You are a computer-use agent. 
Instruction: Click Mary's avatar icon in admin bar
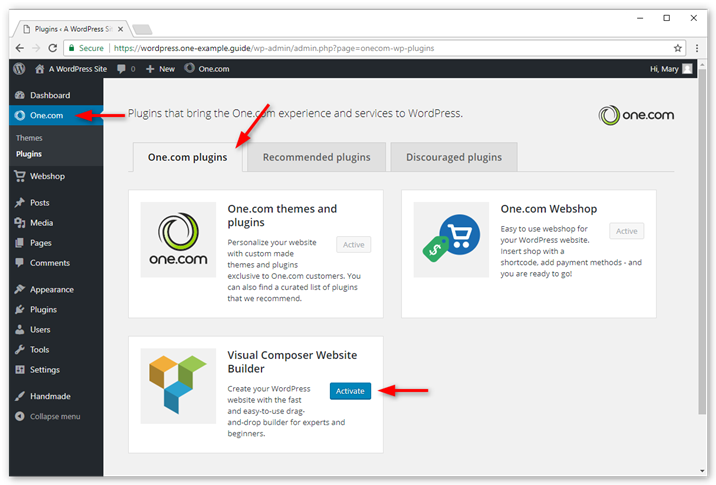pos(687,69)
